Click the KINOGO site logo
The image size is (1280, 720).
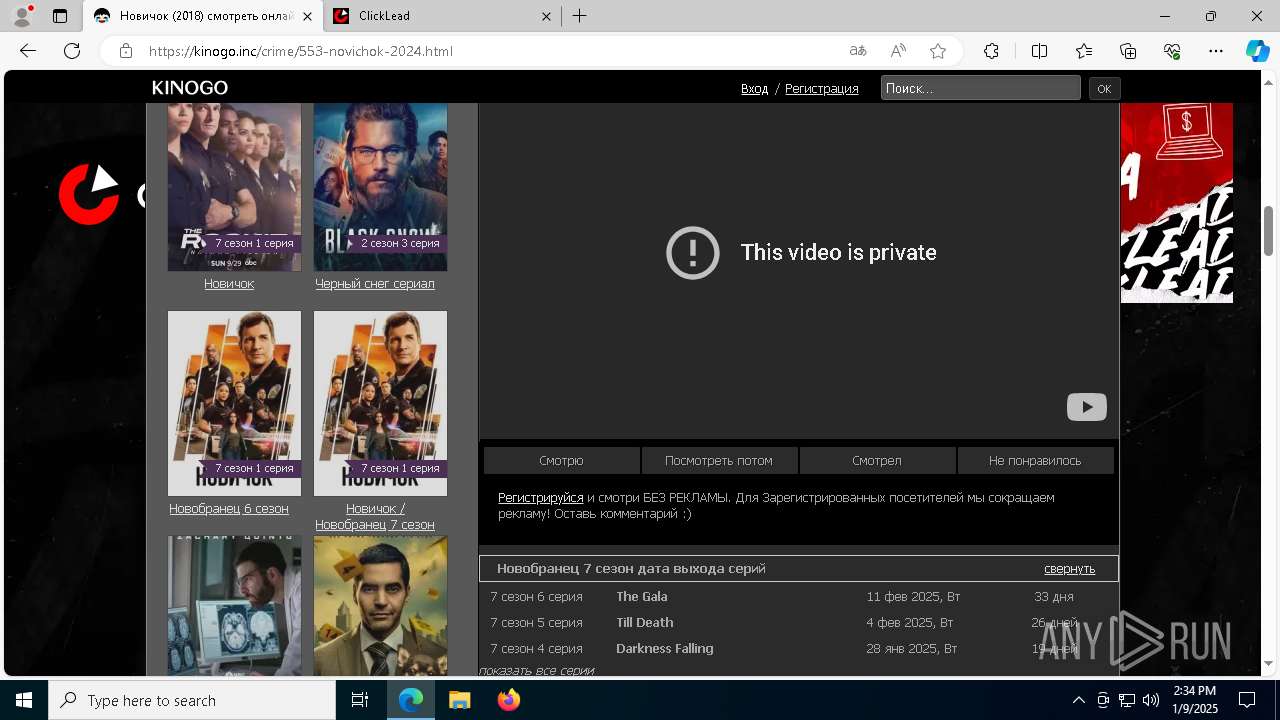pos(190,88)
